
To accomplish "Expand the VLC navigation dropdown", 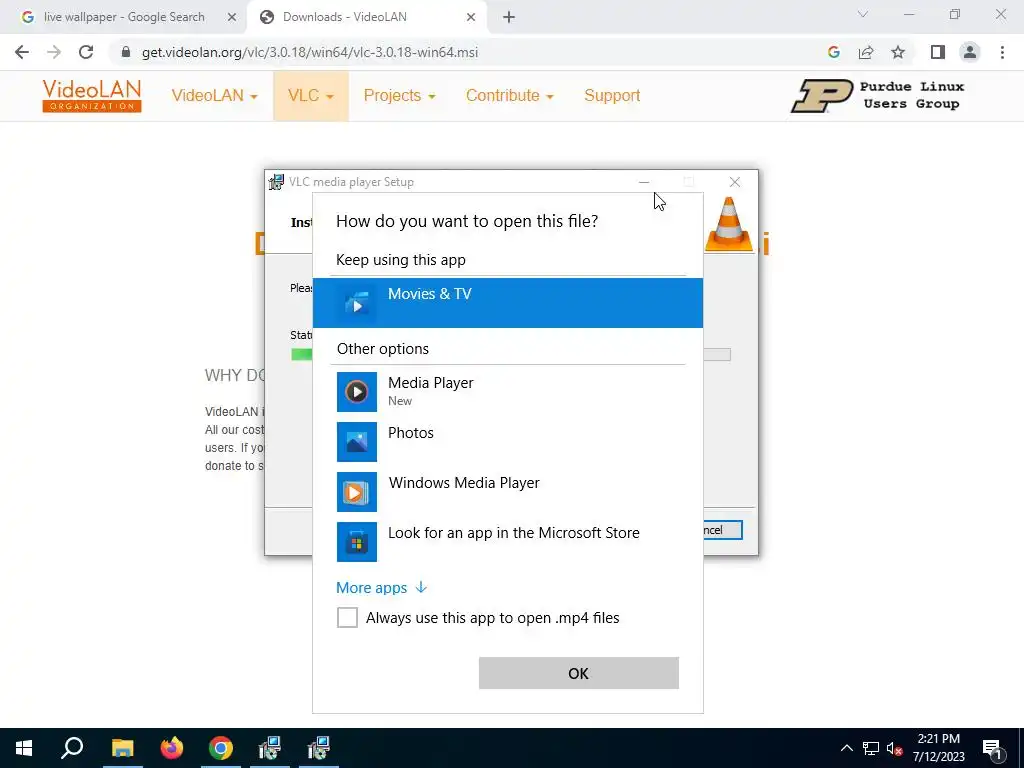I will coord(311,96).
